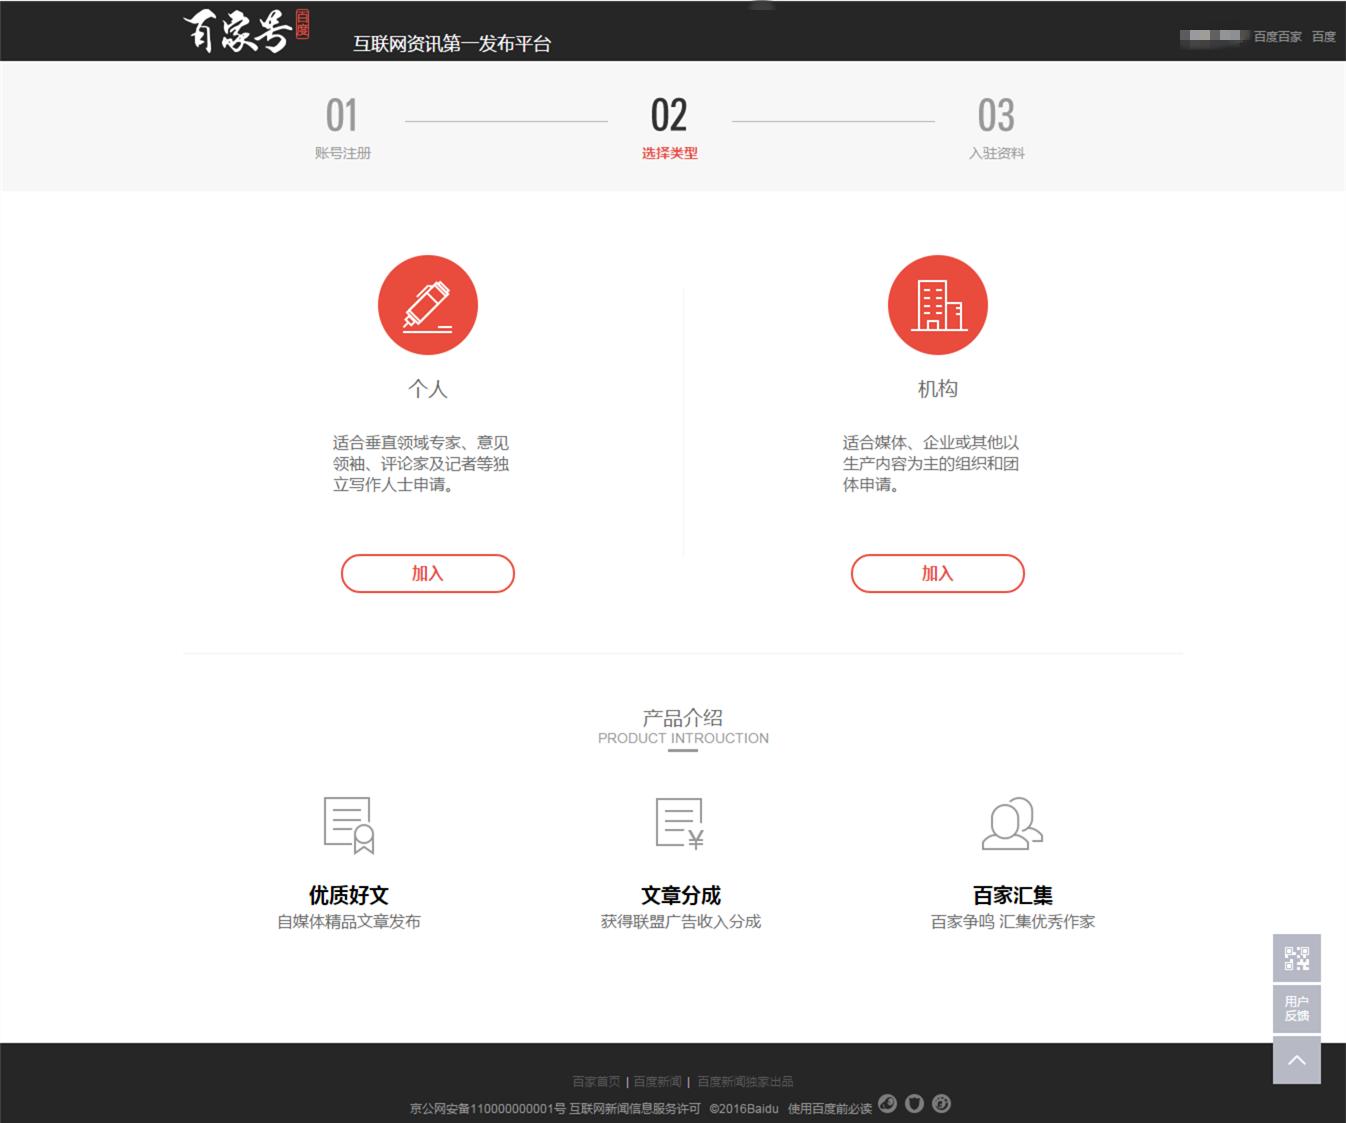Image resolution: width=1346 pixels, height=1123 pixels.
Task: Click 加入 under the 机构 option
Action: (937, 573)
